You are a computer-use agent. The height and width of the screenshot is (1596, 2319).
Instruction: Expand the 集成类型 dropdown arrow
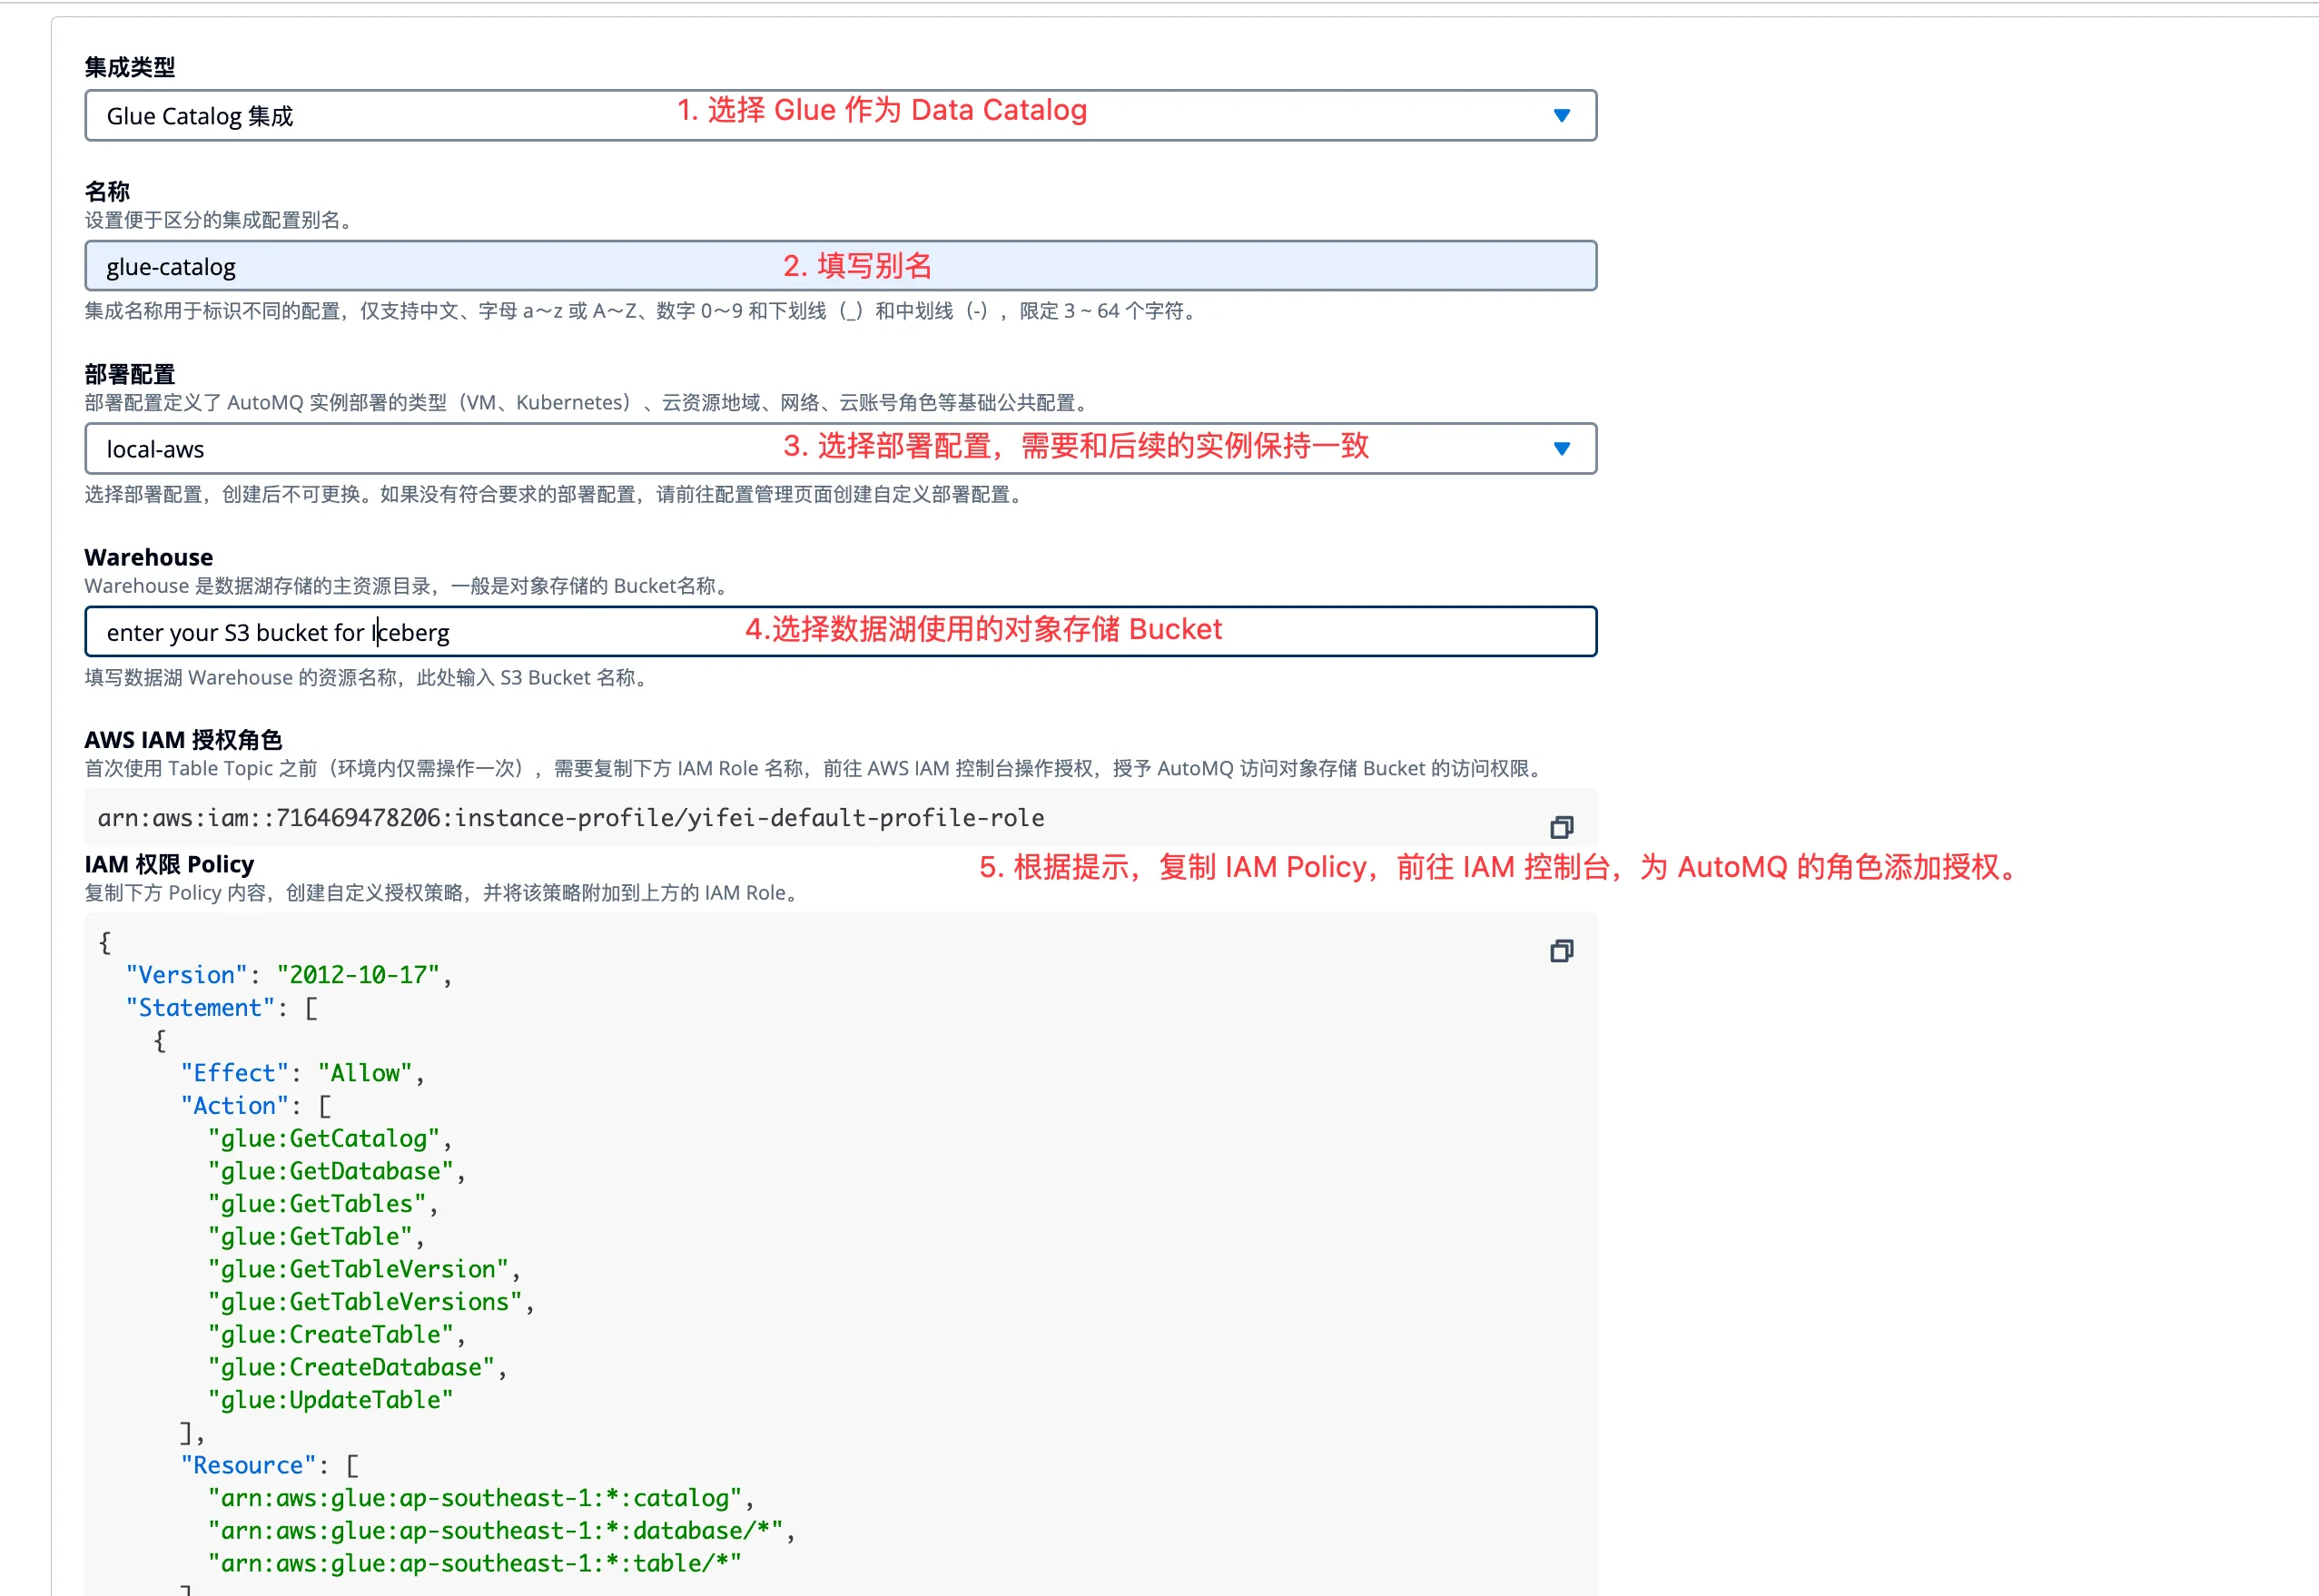pos(1561,116)
